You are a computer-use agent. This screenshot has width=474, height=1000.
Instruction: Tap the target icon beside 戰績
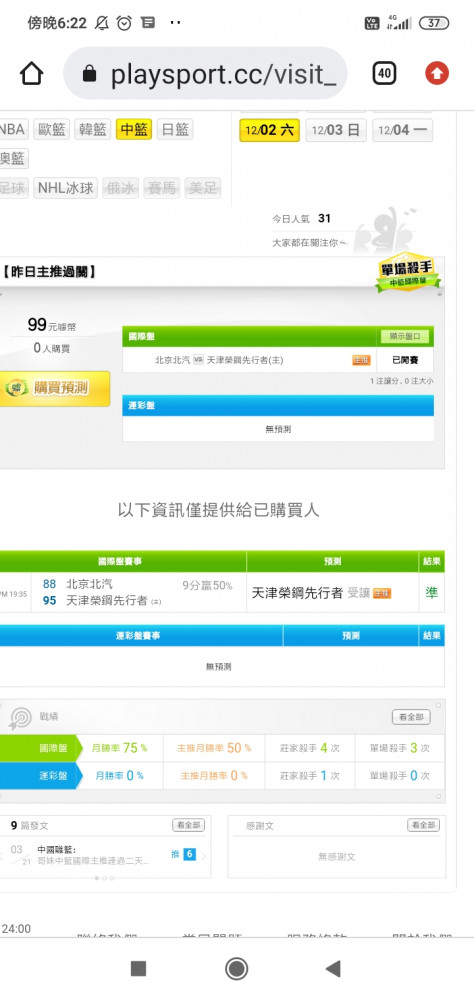(x=20, y=719)
